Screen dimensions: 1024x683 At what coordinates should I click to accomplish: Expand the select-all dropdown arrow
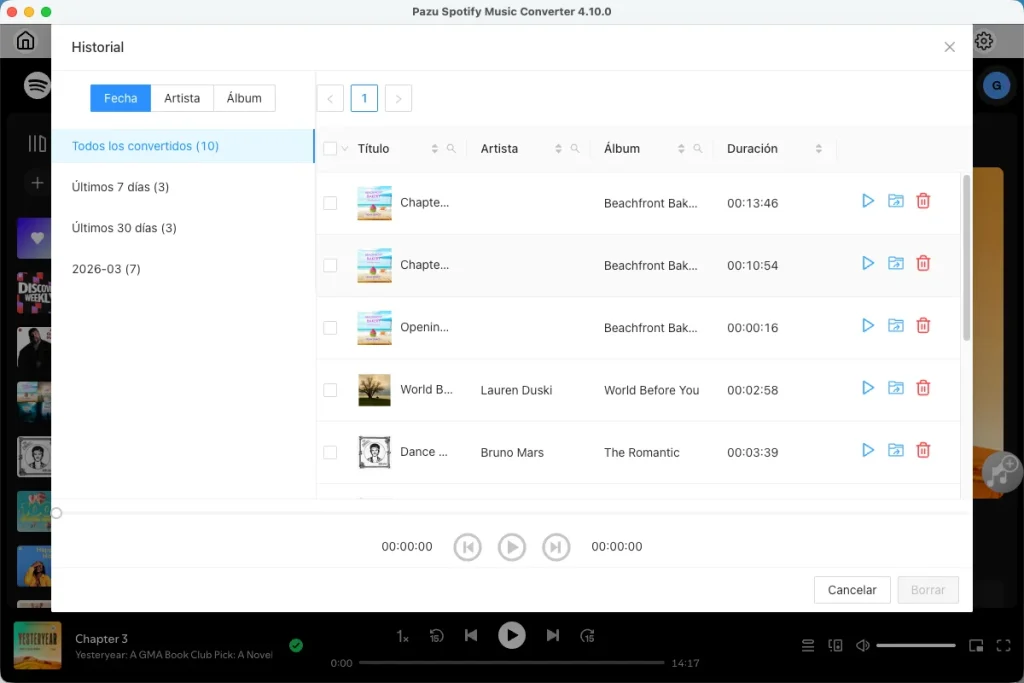pyautogui.click(x=345, y=149)
